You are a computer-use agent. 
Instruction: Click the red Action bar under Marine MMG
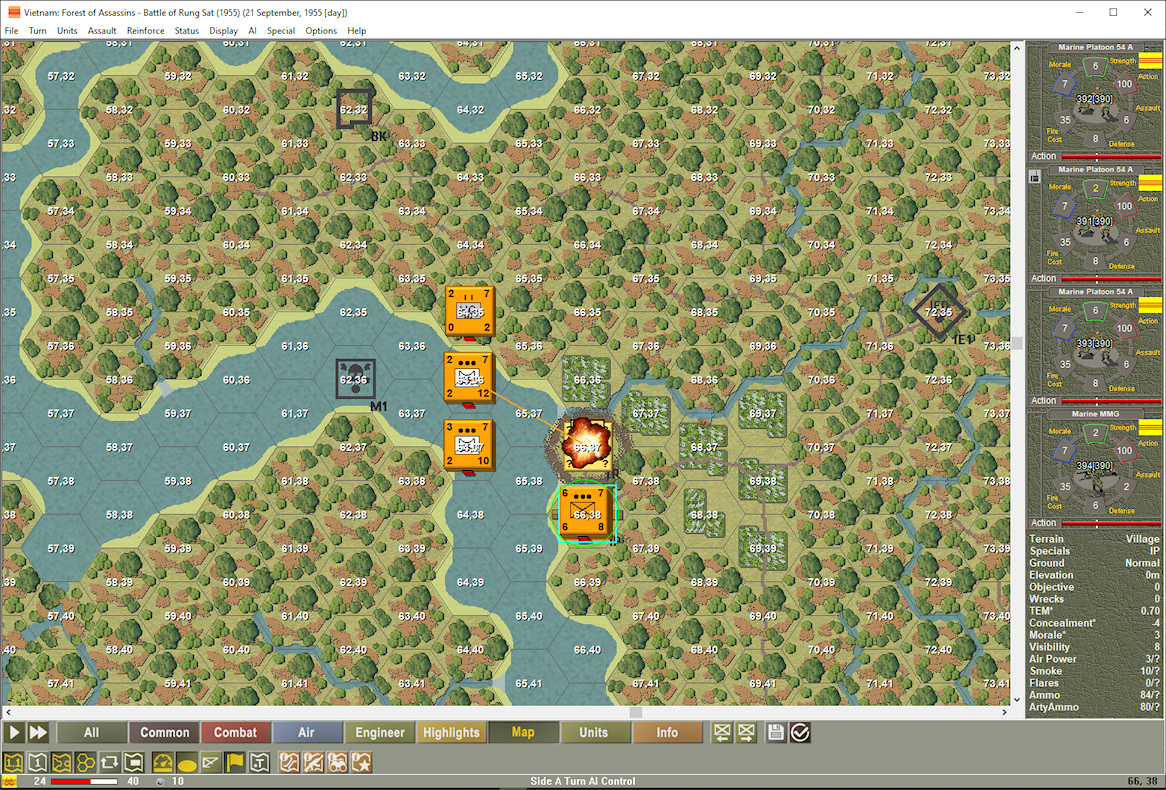(1111, 523)
